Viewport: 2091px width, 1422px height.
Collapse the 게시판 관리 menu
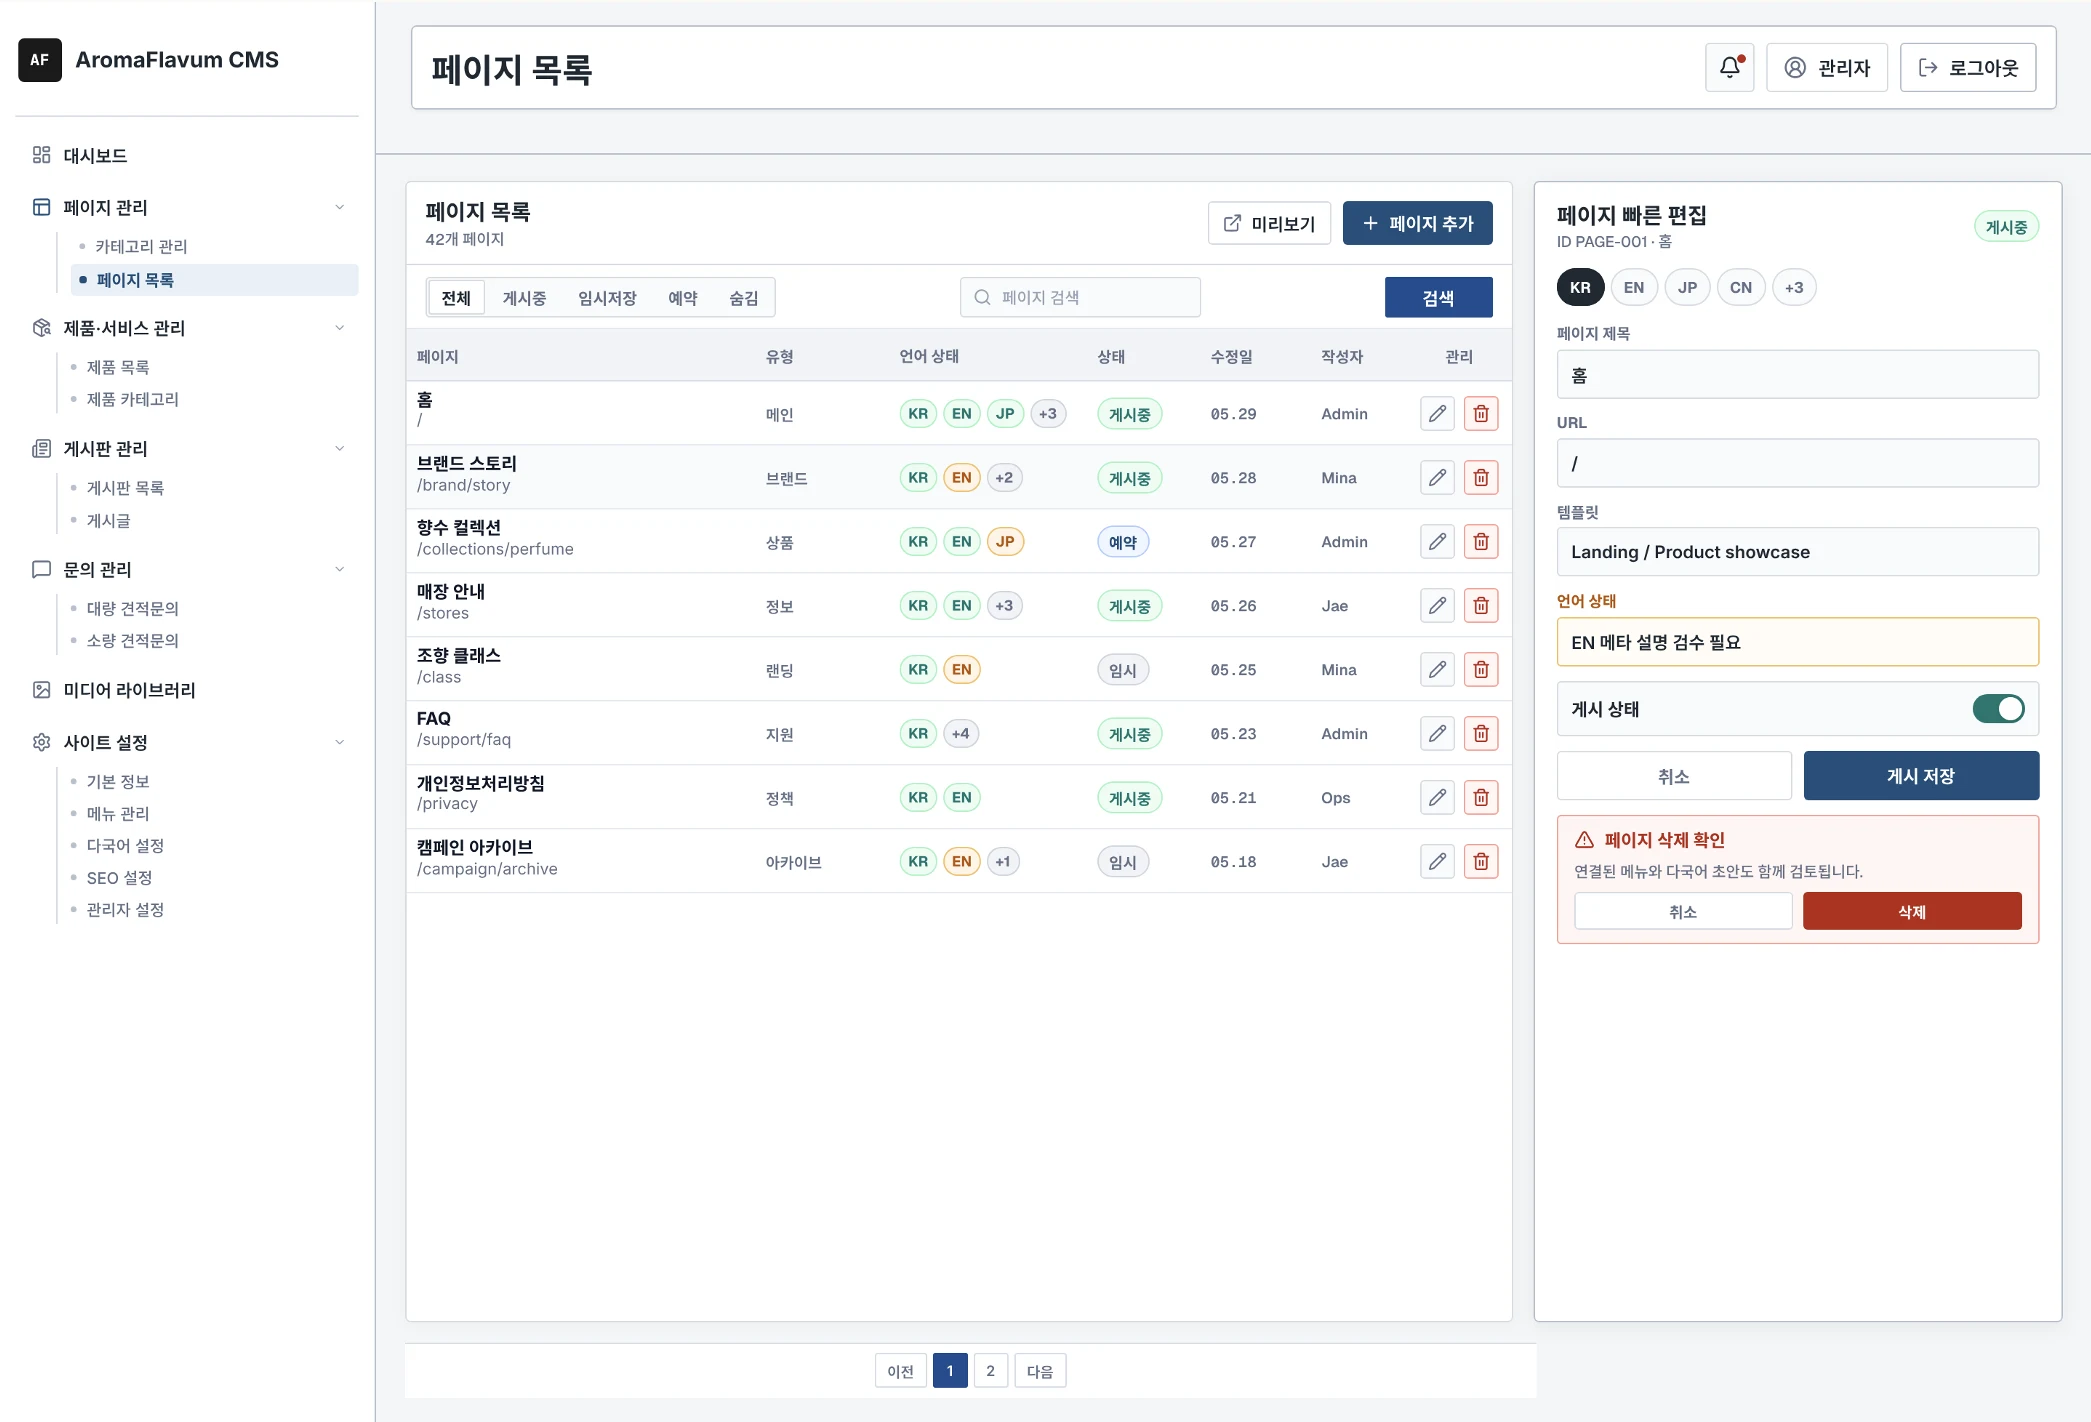pos(340,449)
